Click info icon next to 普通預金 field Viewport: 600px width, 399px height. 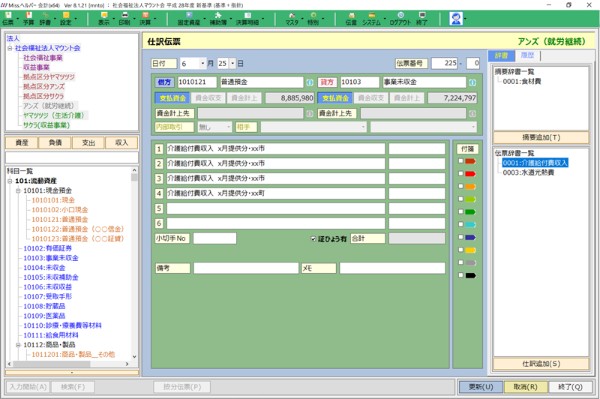[310, 82]
